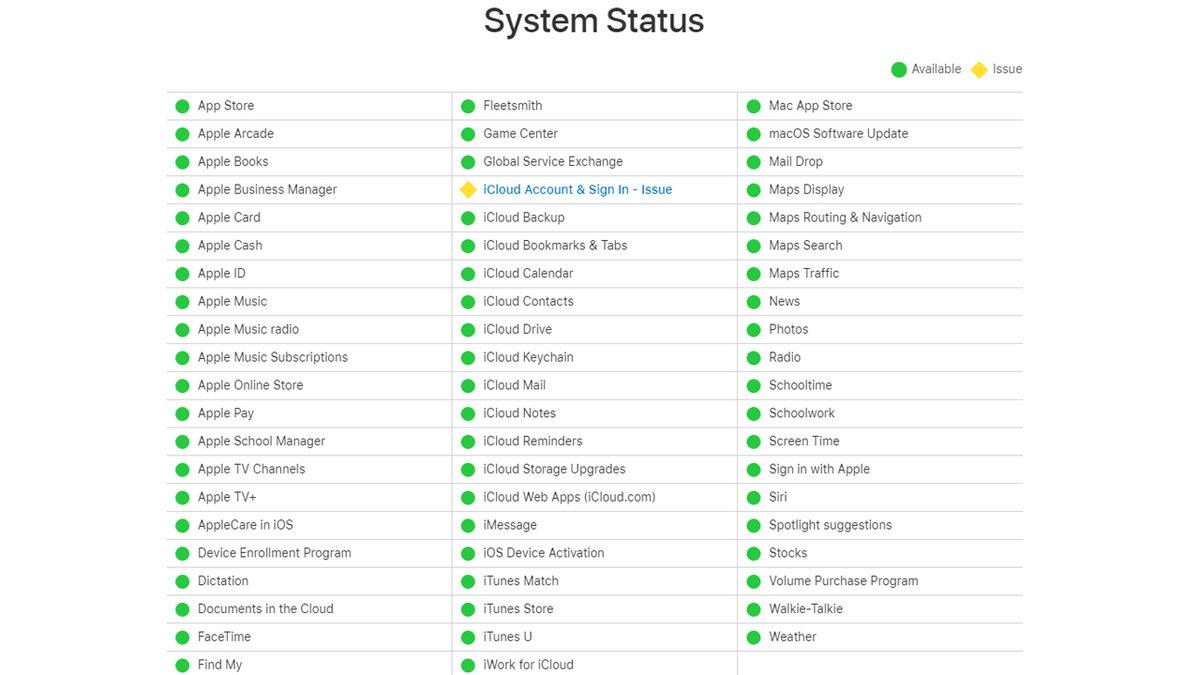The width and height of the screenshot is (1200, 675).
Task: Click the green status dot beside App Store
Action: point(183,105)
